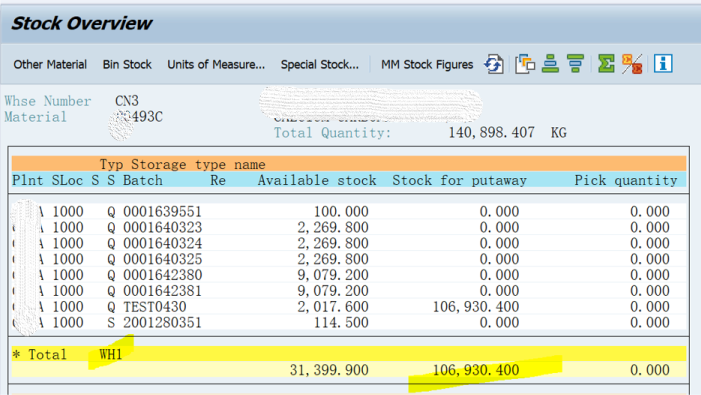Viewport: 701px width, 395px height.
Task: Select batch 0001642380
Action: tap(162, 275)
